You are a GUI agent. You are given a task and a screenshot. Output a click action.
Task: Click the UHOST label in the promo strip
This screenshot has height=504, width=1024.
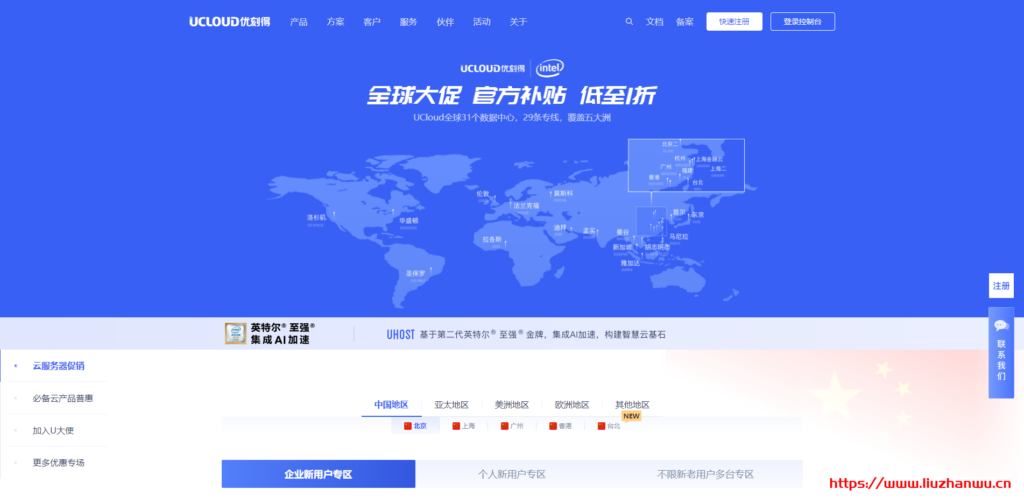click(400, 334)
